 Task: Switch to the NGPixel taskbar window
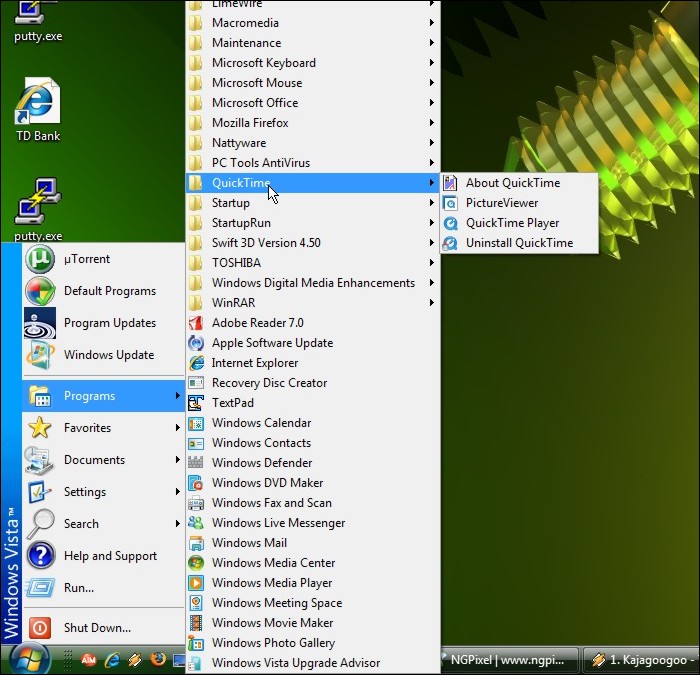pyautogui.click(x=510, y=660)
